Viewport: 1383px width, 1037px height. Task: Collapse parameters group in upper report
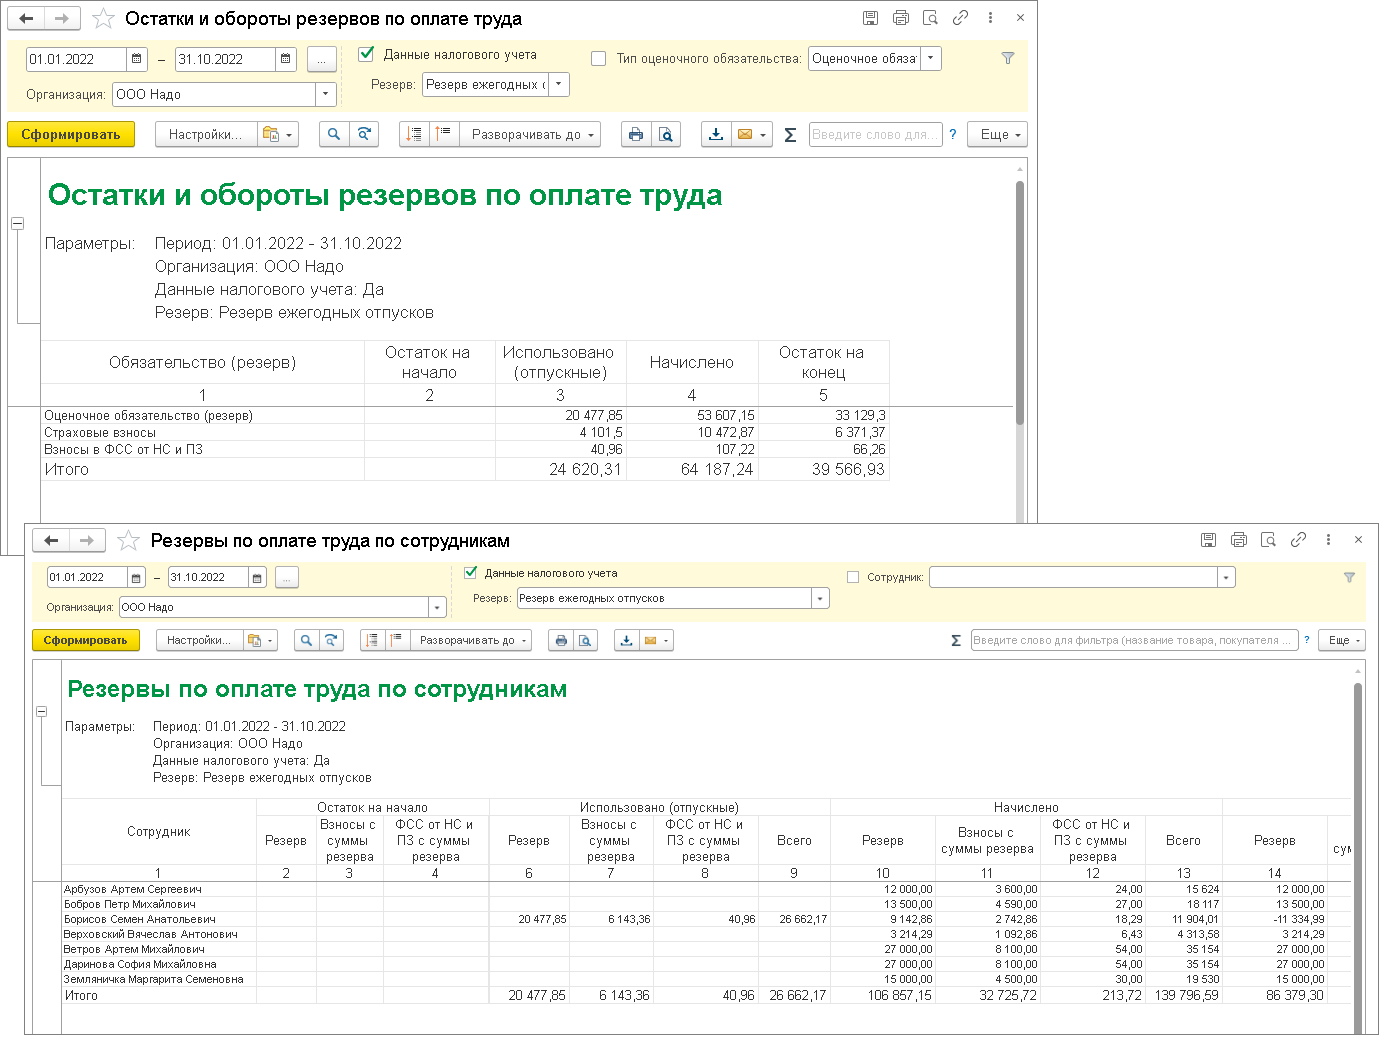(17, 223)
